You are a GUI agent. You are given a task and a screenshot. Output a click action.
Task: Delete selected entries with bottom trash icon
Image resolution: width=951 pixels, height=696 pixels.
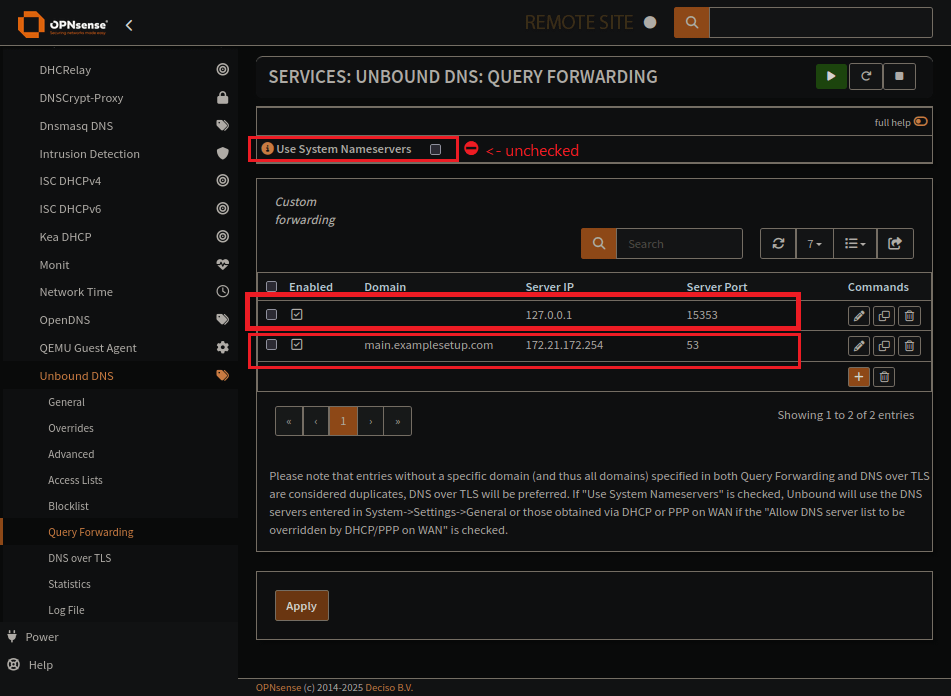coord(884,376)
